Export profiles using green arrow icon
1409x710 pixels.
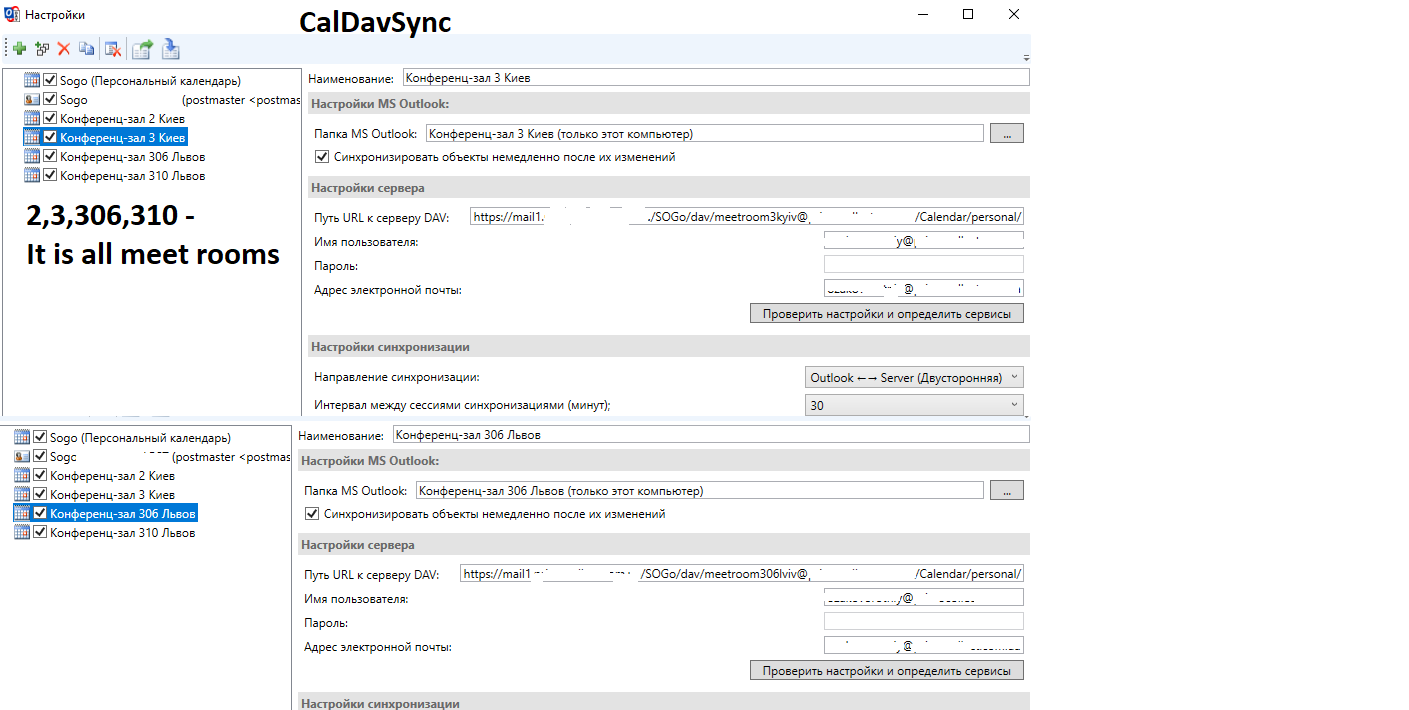(142, 48)
